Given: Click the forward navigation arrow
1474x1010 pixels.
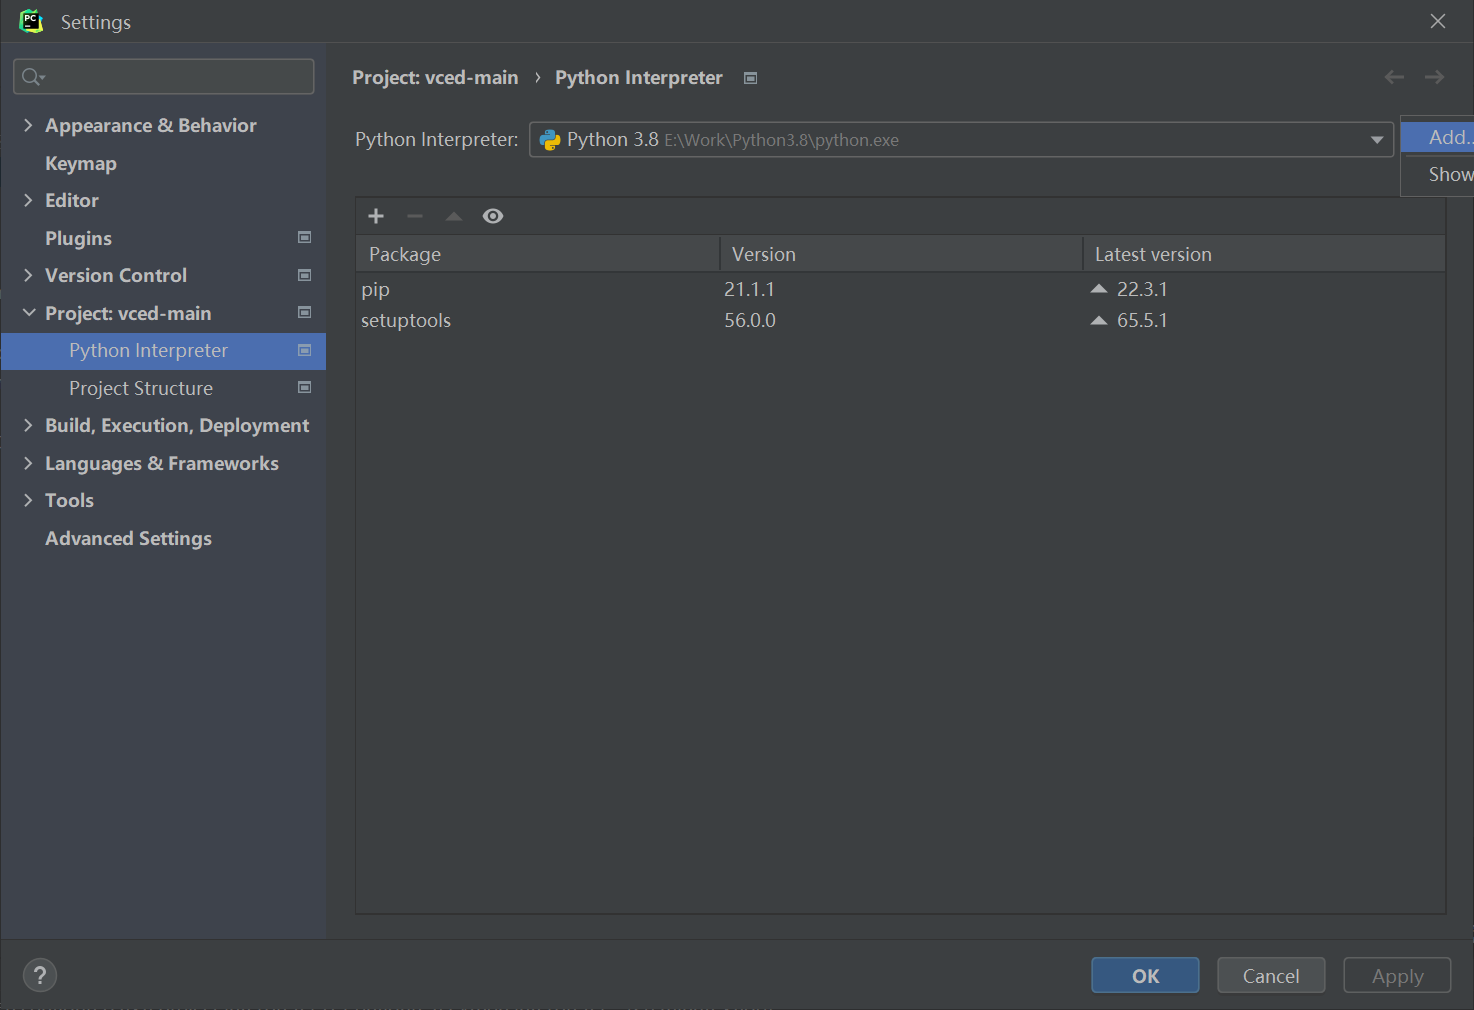Looking at the screenshot, I should click(1434, 77).
